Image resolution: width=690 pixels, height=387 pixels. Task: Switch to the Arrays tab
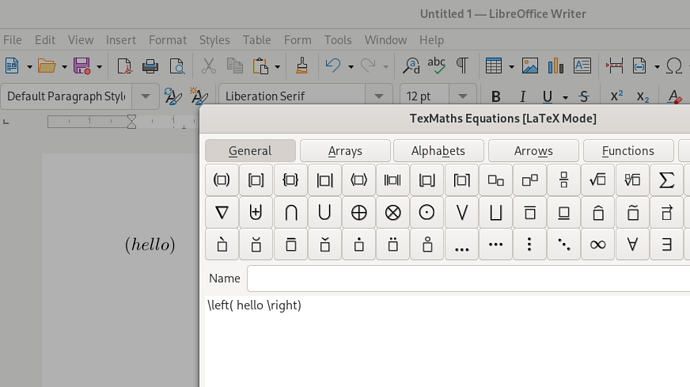coord(345,151)
